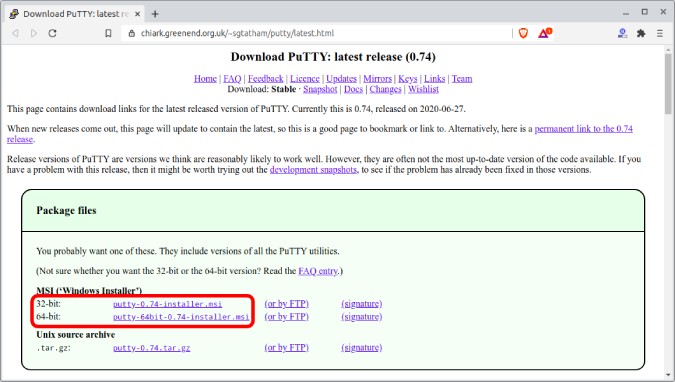Open 32-bit row's signature link

pos(362,304)
